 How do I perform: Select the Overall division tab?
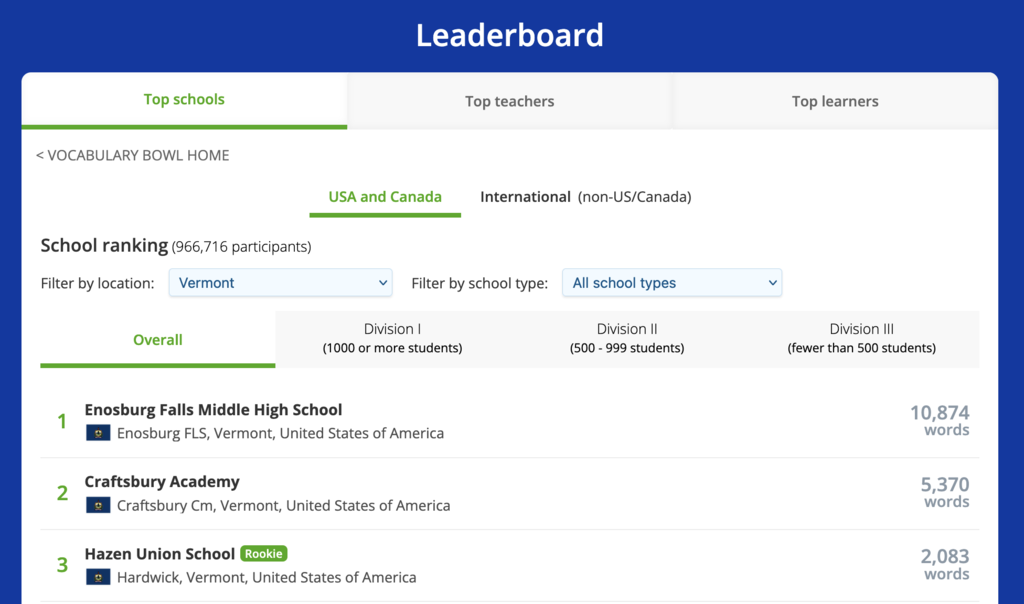pyautogui.click(x=158, y=340)
